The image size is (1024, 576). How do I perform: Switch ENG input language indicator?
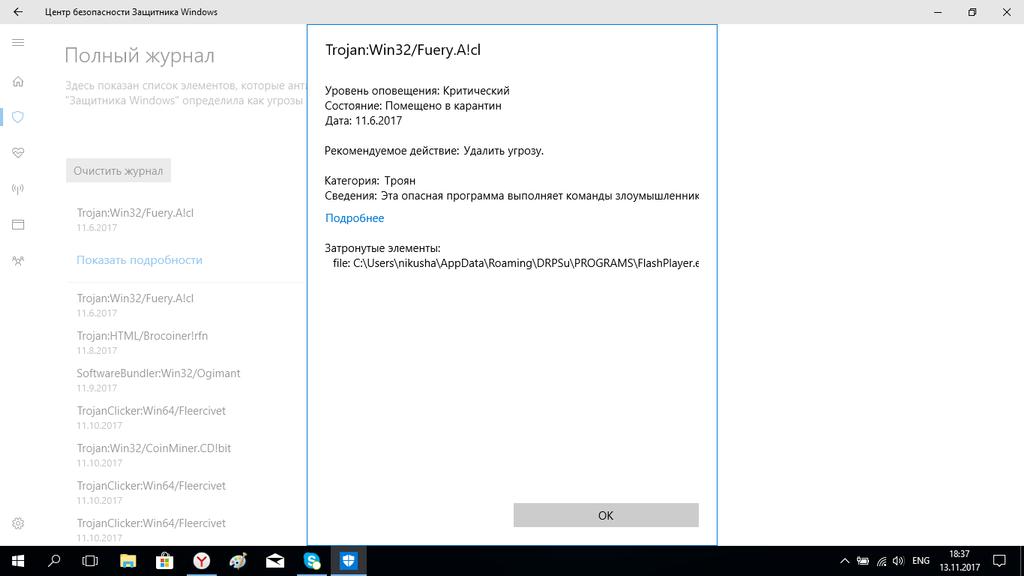click(921, 561)
